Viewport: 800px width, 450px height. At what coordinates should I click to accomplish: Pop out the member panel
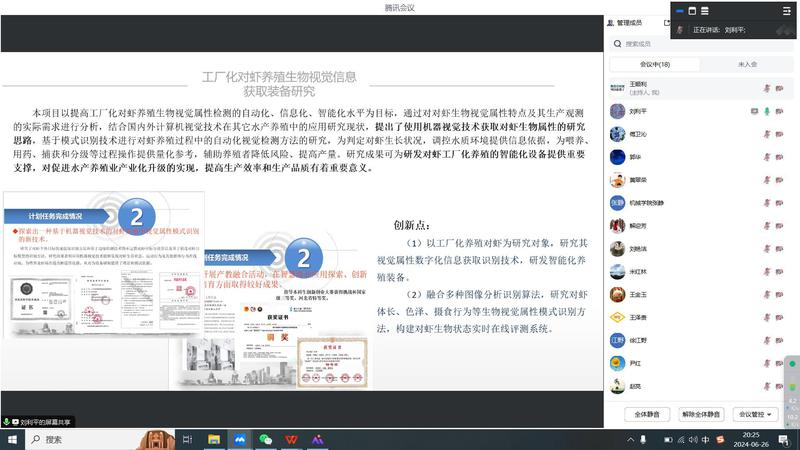(x=666, y=22)
